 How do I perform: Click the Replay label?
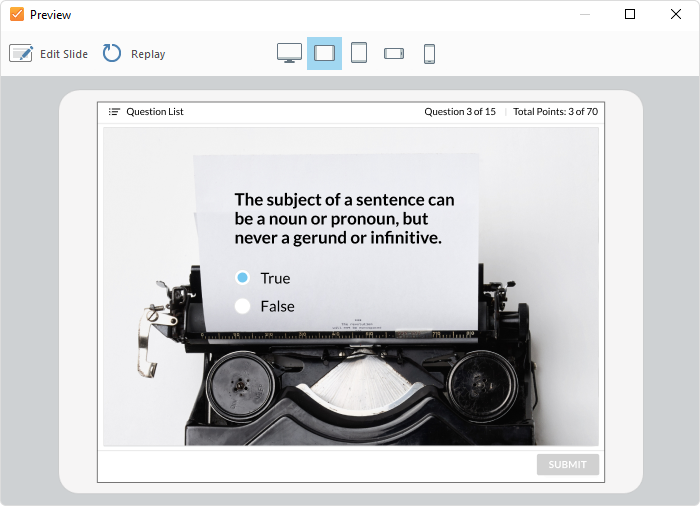click(148, 54)
